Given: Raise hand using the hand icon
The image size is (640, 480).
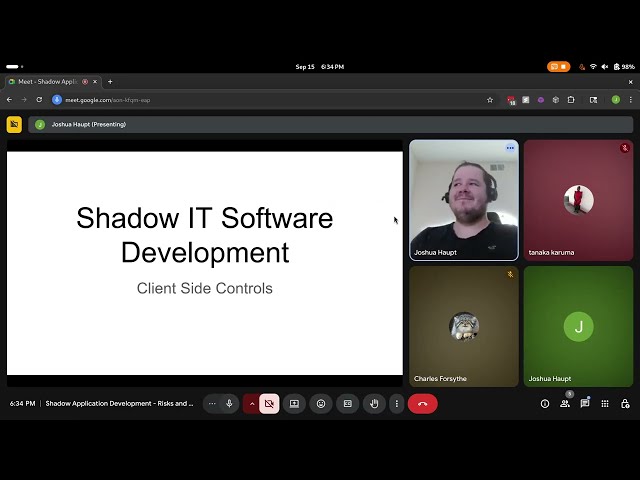Looking at the screenshot, I should coord(374,404).
